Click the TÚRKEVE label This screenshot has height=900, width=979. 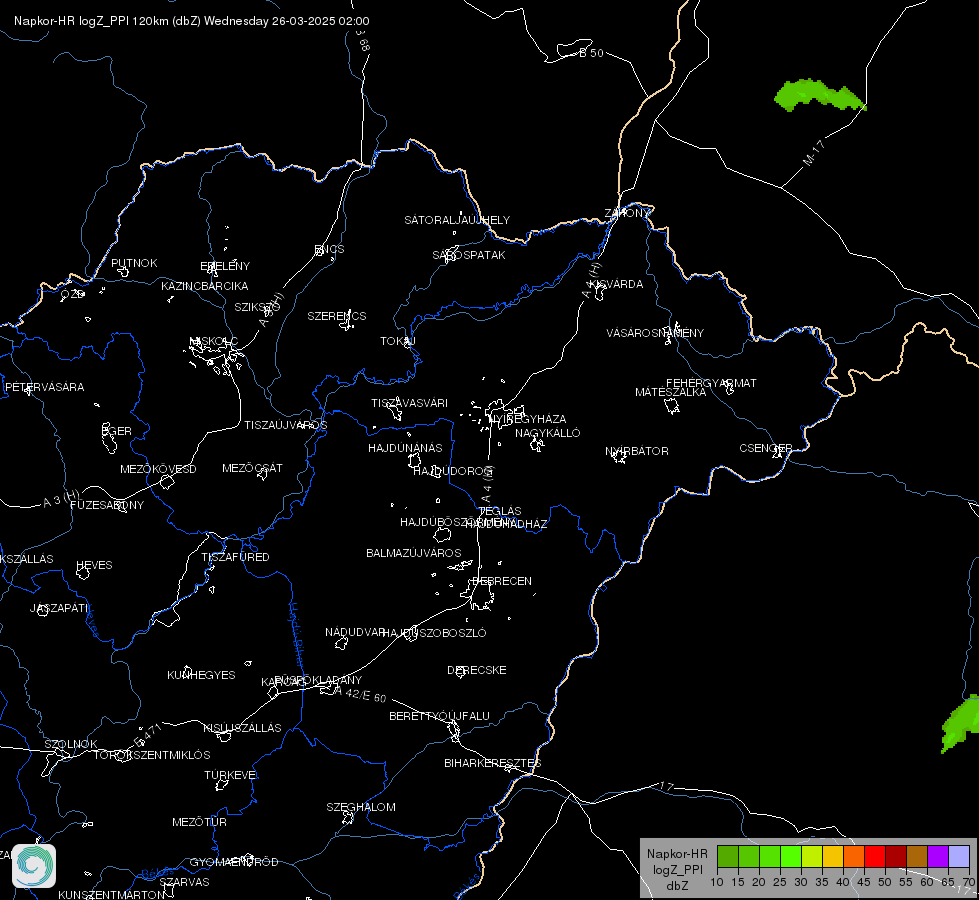coord(230,774)
